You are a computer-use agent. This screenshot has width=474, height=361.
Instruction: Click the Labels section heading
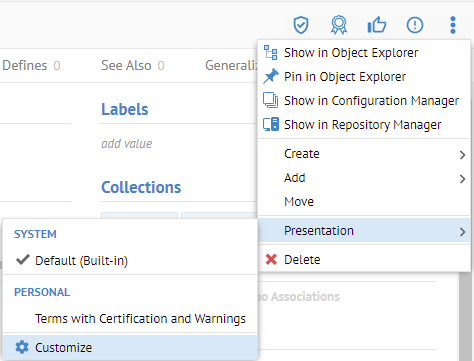(x=125, y=109)
